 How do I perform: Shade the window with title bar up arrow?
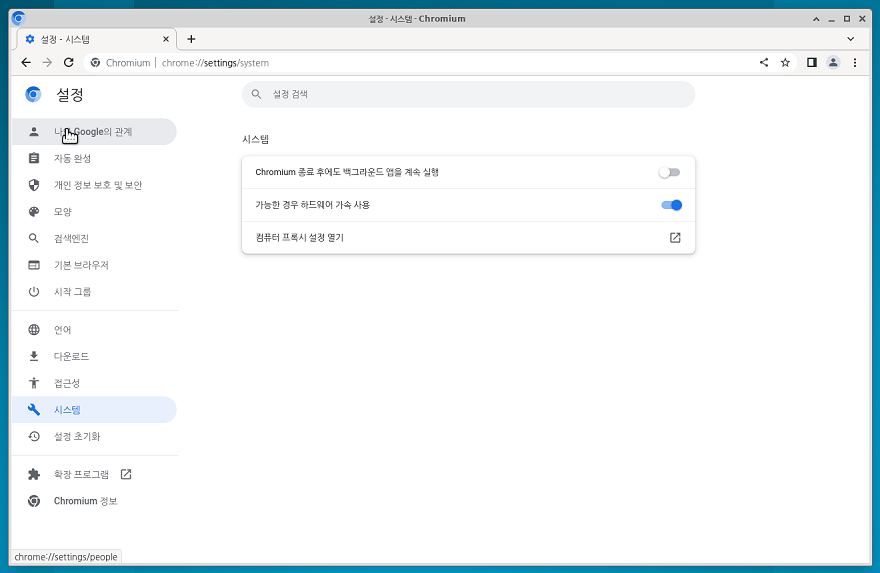tap(816, 19)
